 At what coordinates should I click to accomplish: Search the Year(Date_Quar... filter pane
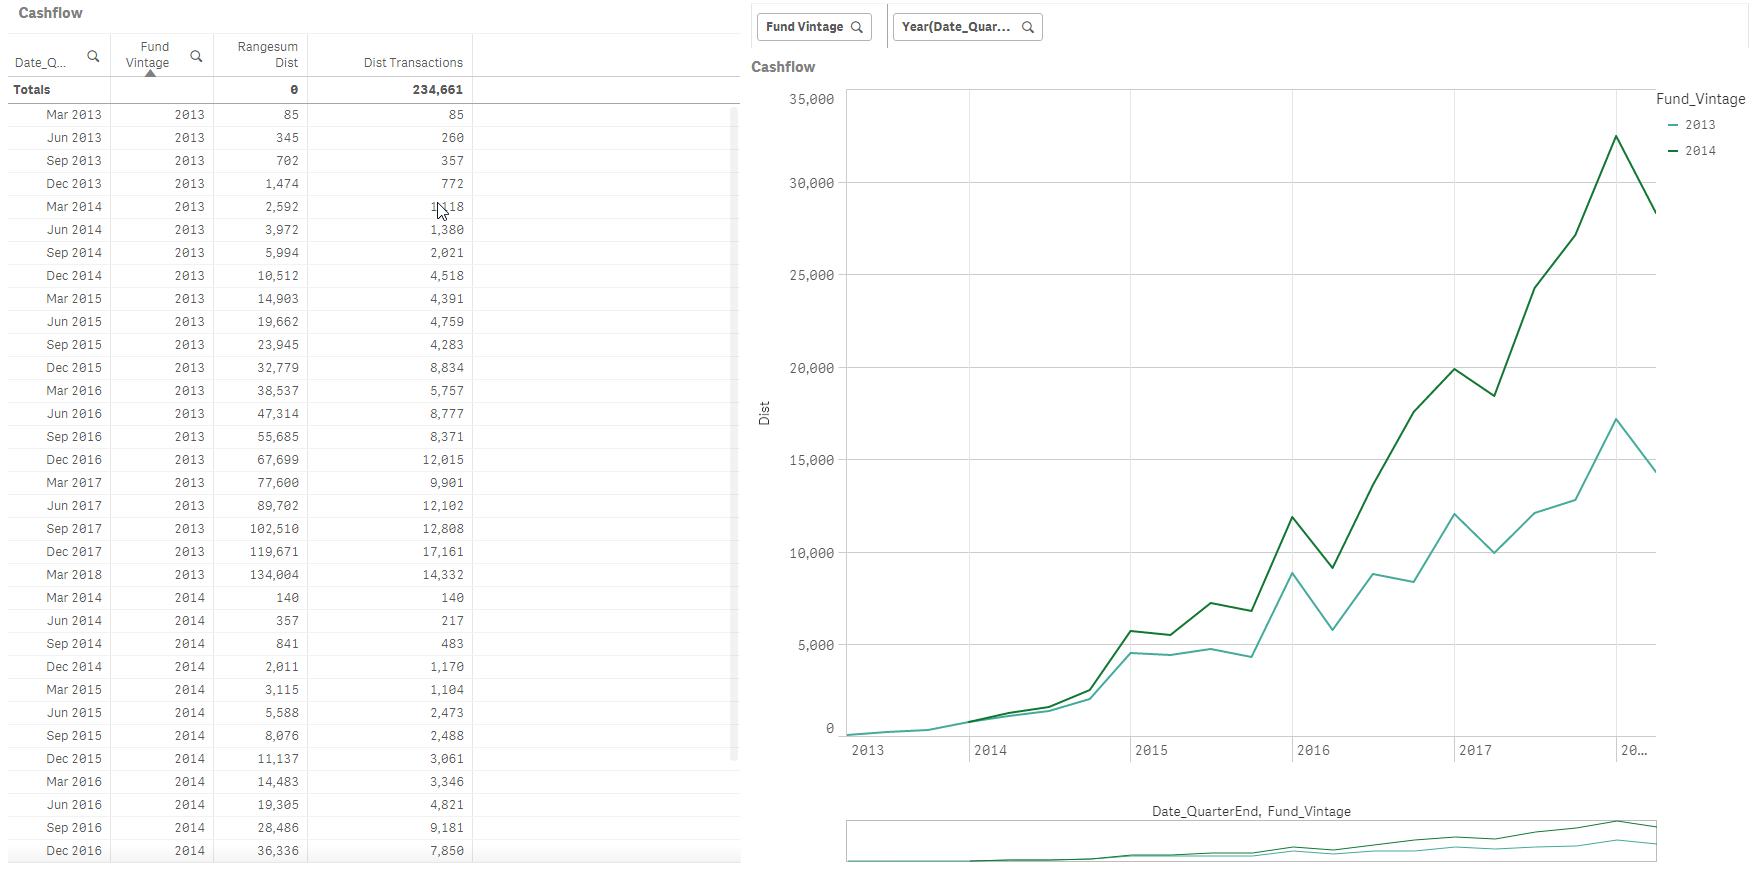click(1028, 27)
